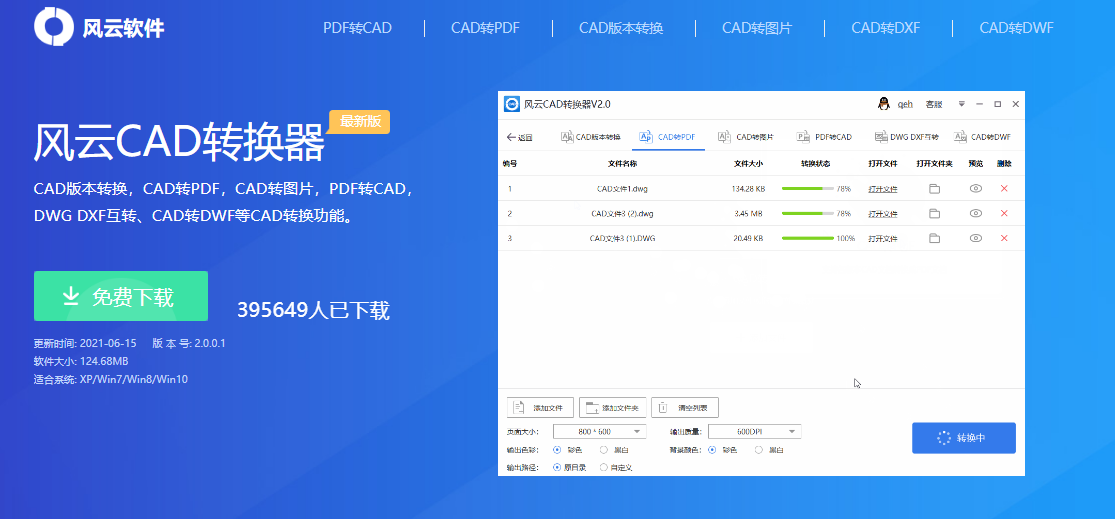Click the 更新时间: 2021-06-15 text
The width and height of the screenshot is (1115, 519).
85,343
